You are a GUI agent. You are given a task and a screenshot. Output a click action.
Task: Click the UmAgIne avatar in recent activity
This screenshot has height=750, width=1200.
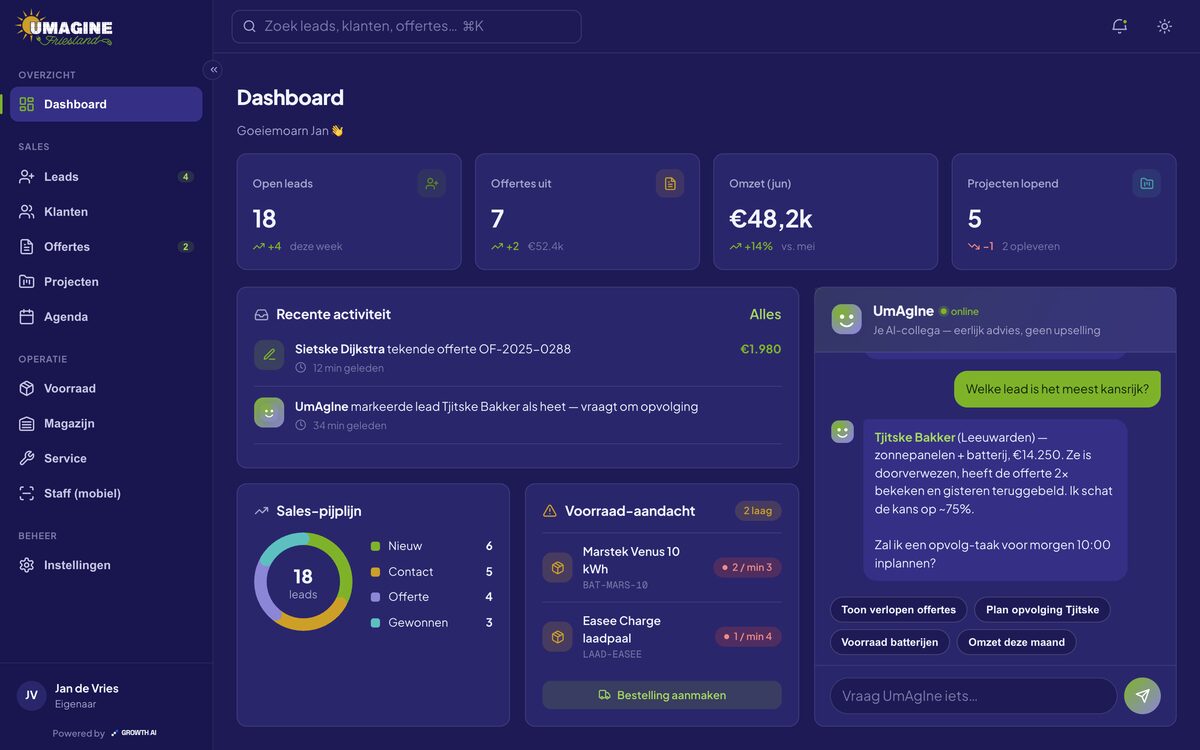(x=269, y=412)
